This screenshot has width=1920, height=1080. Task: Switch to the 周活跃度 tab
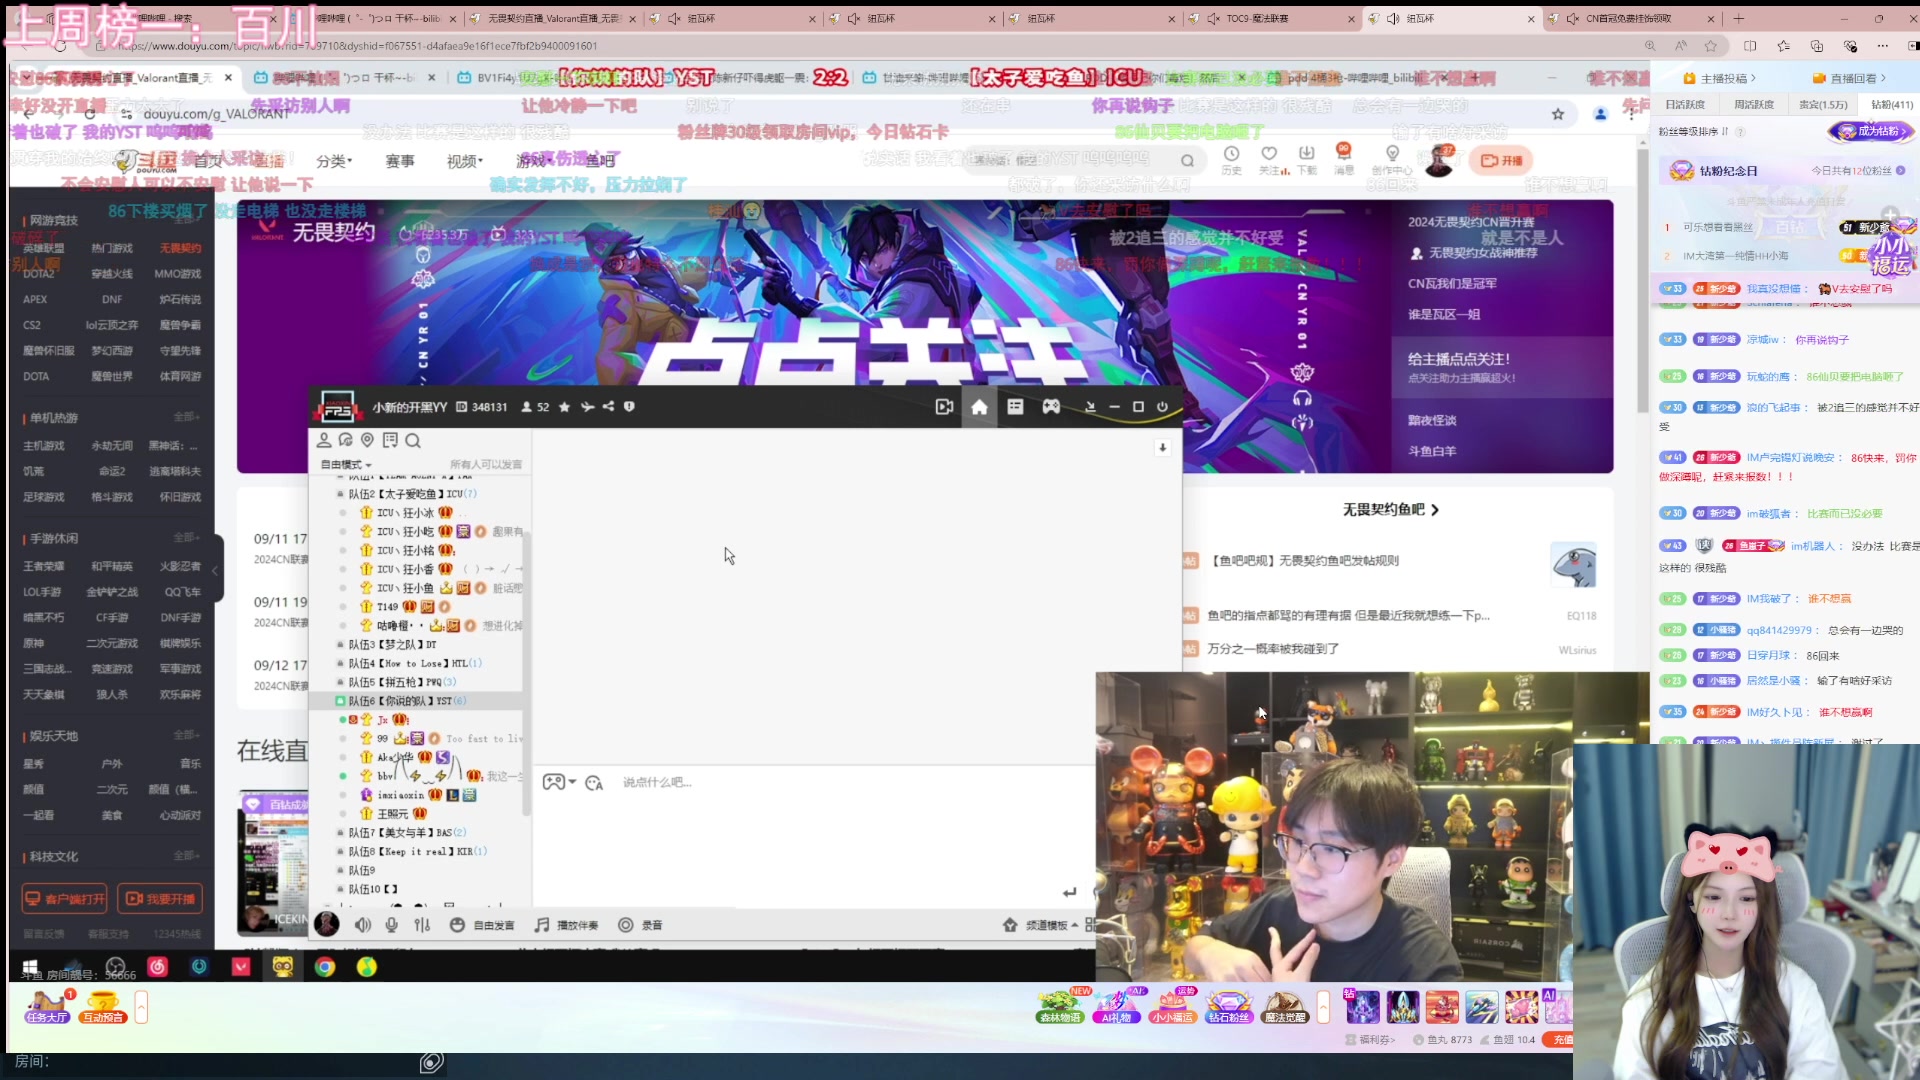(1754, 104)
